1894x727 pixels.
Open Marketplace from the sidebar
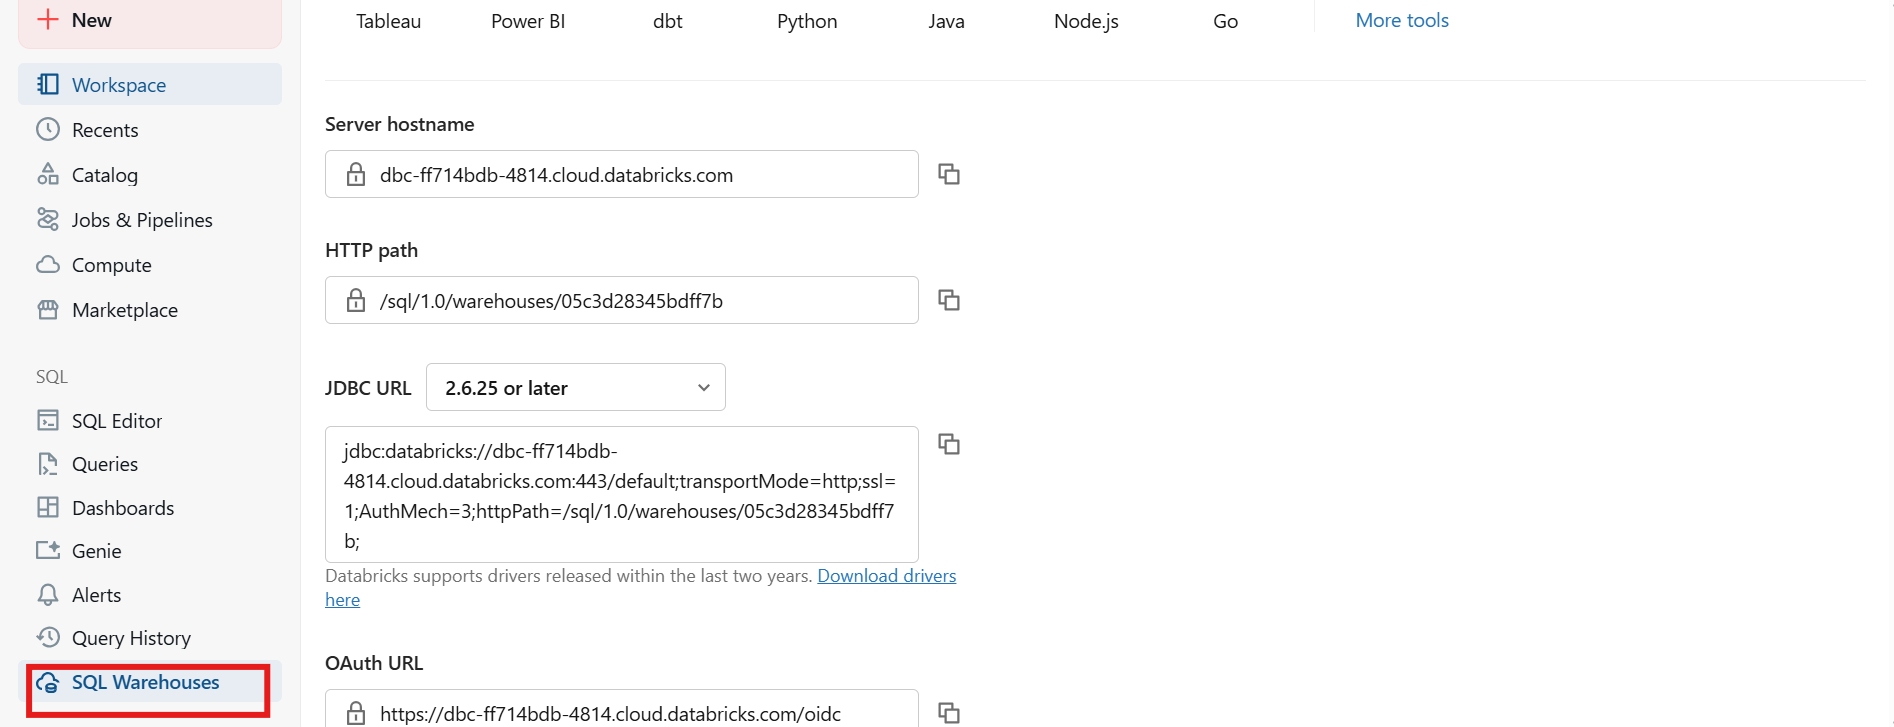pyautogui.click(x=124, y=310)
